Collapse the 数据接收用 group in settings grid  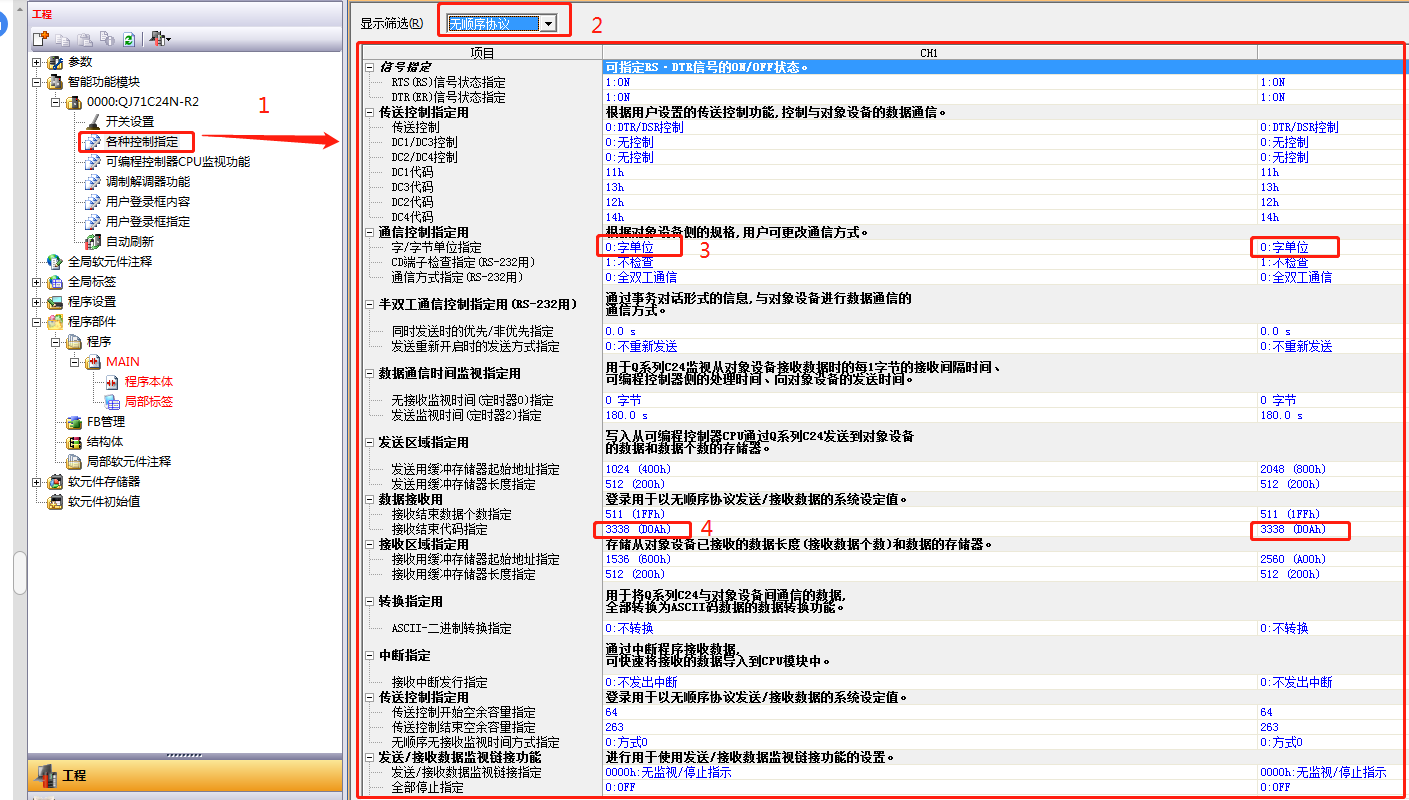(370, 499)
